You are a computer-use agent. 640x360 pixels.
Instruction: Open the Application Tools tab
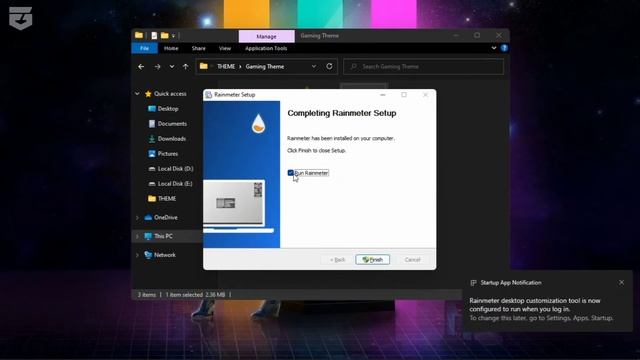tap(266, 48)
